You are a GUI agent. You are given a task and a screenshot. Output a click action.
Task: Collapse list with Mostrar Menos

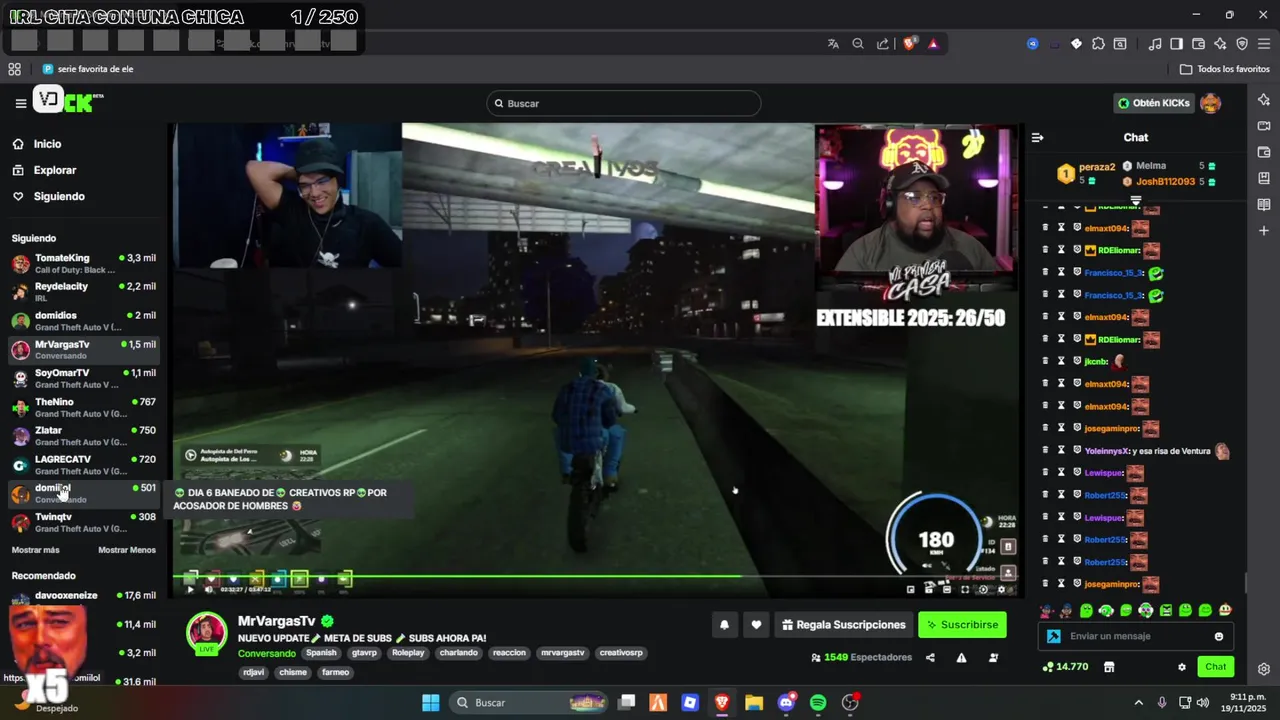point(127,550)
